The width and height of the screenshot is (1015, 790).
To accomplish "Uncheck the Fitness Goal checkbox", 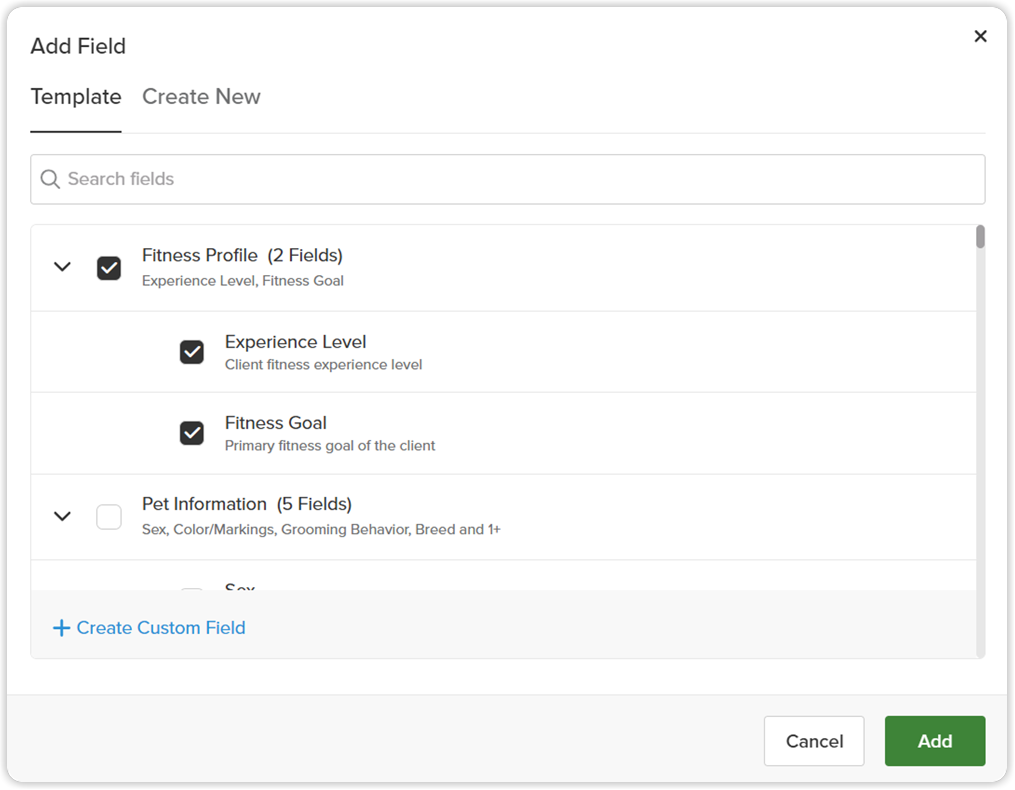I will pos(192,433).
